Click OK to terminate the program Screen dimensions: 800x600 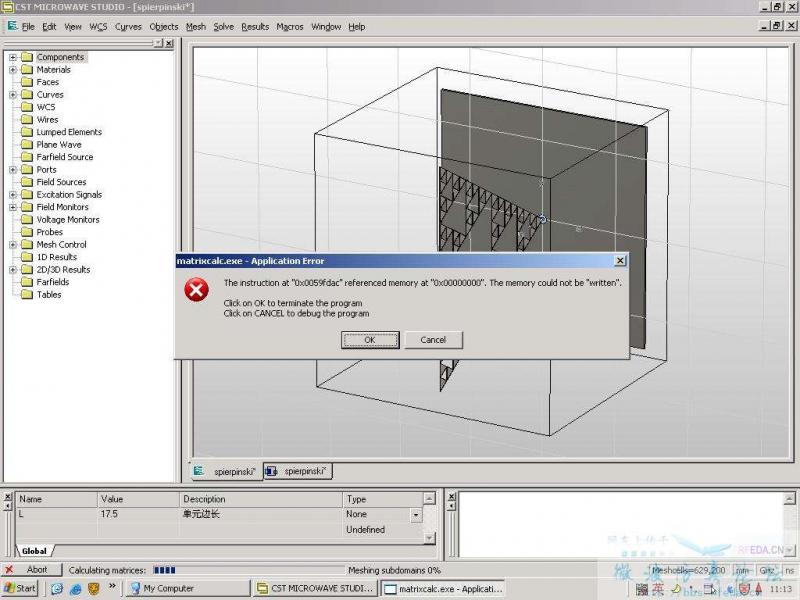tap(370, 340)
